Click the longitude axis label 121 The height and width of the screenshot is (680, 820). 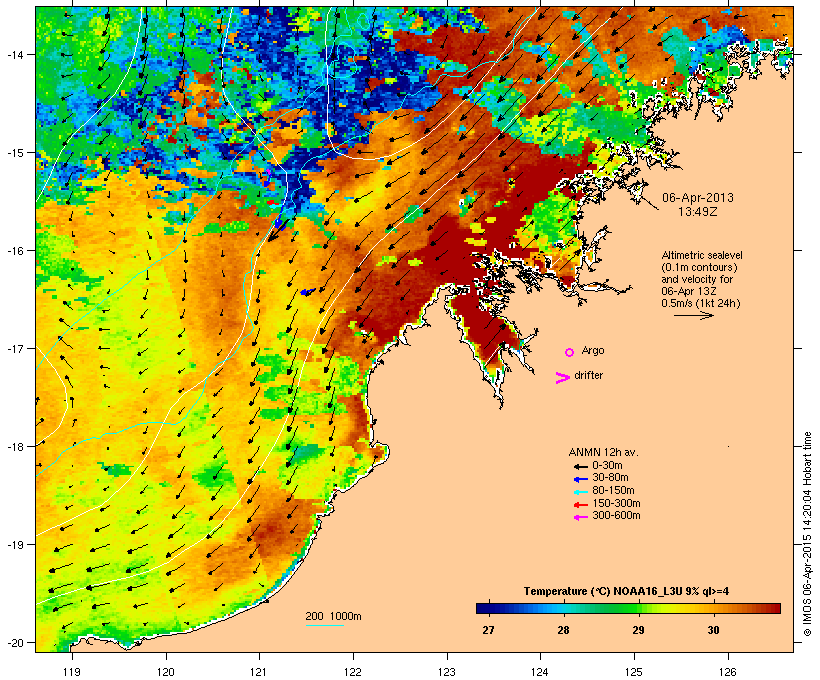(x=259, y=672)
